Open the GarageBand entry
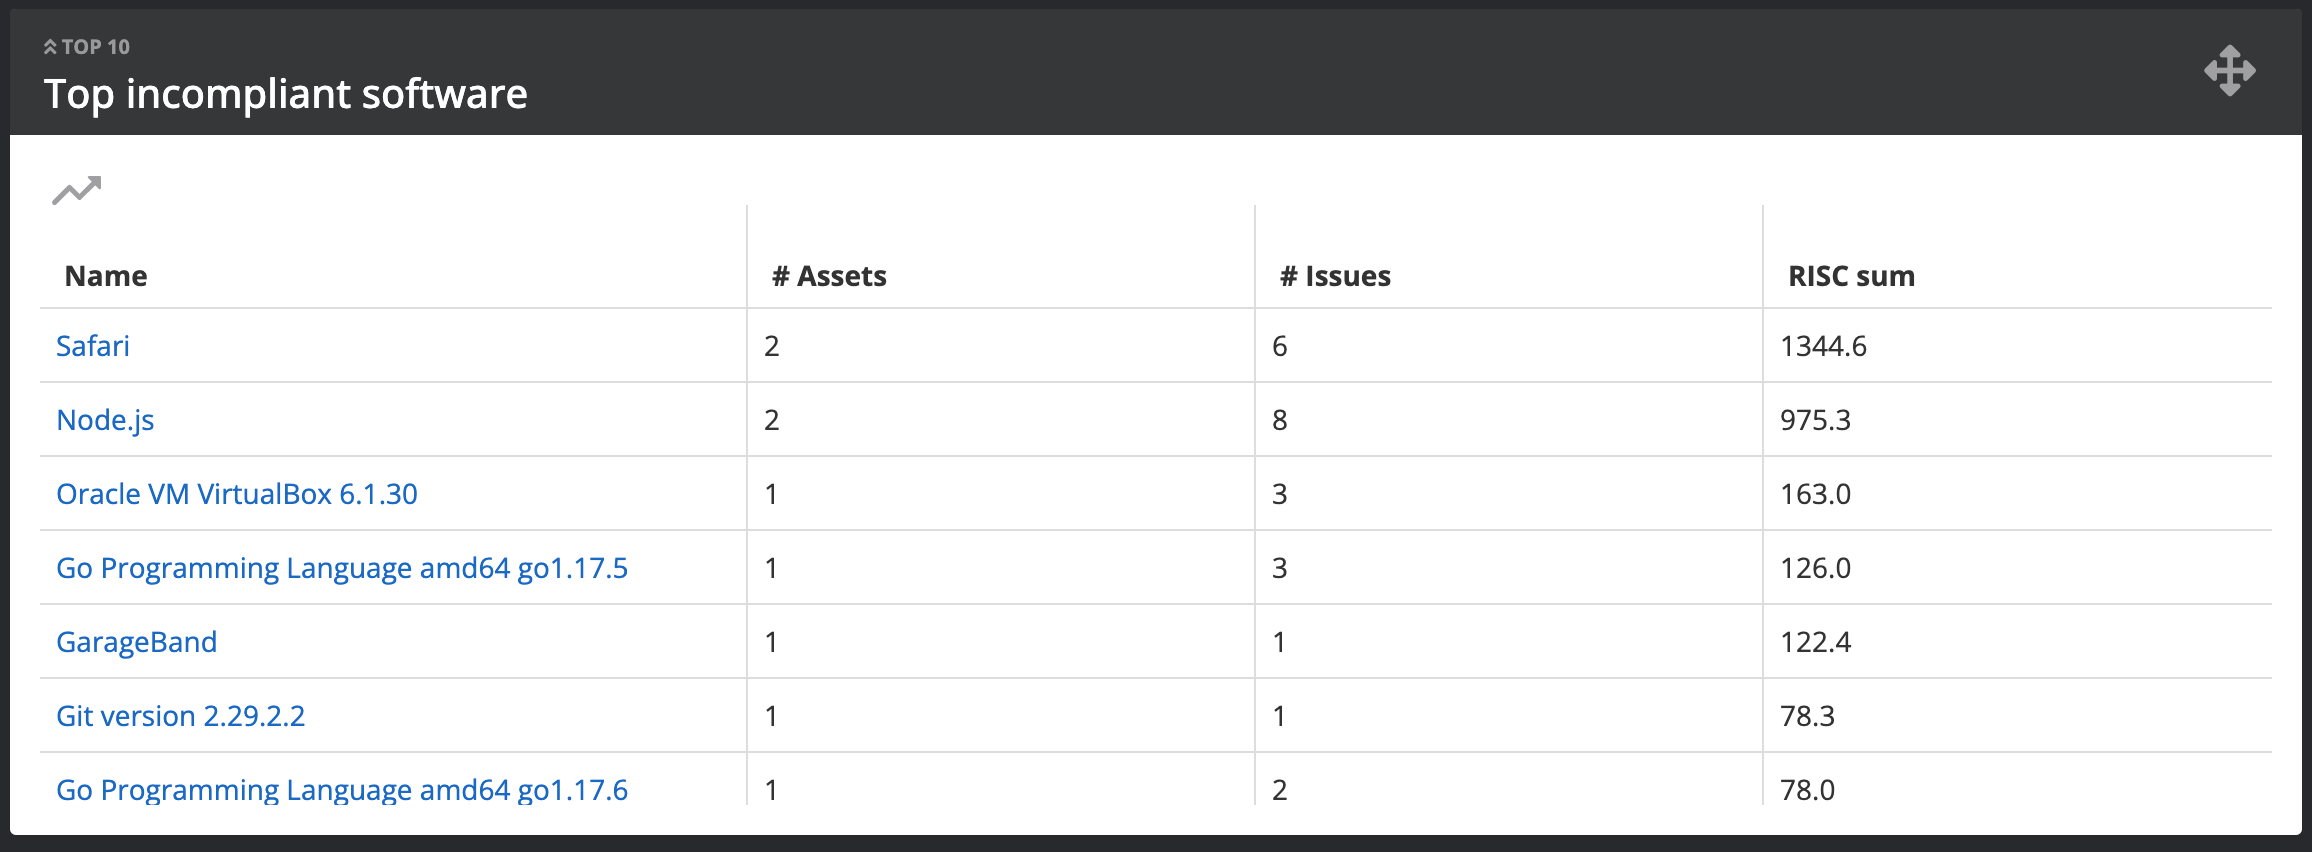This screenshot has width=2312, height=852. tap(136, 642)
